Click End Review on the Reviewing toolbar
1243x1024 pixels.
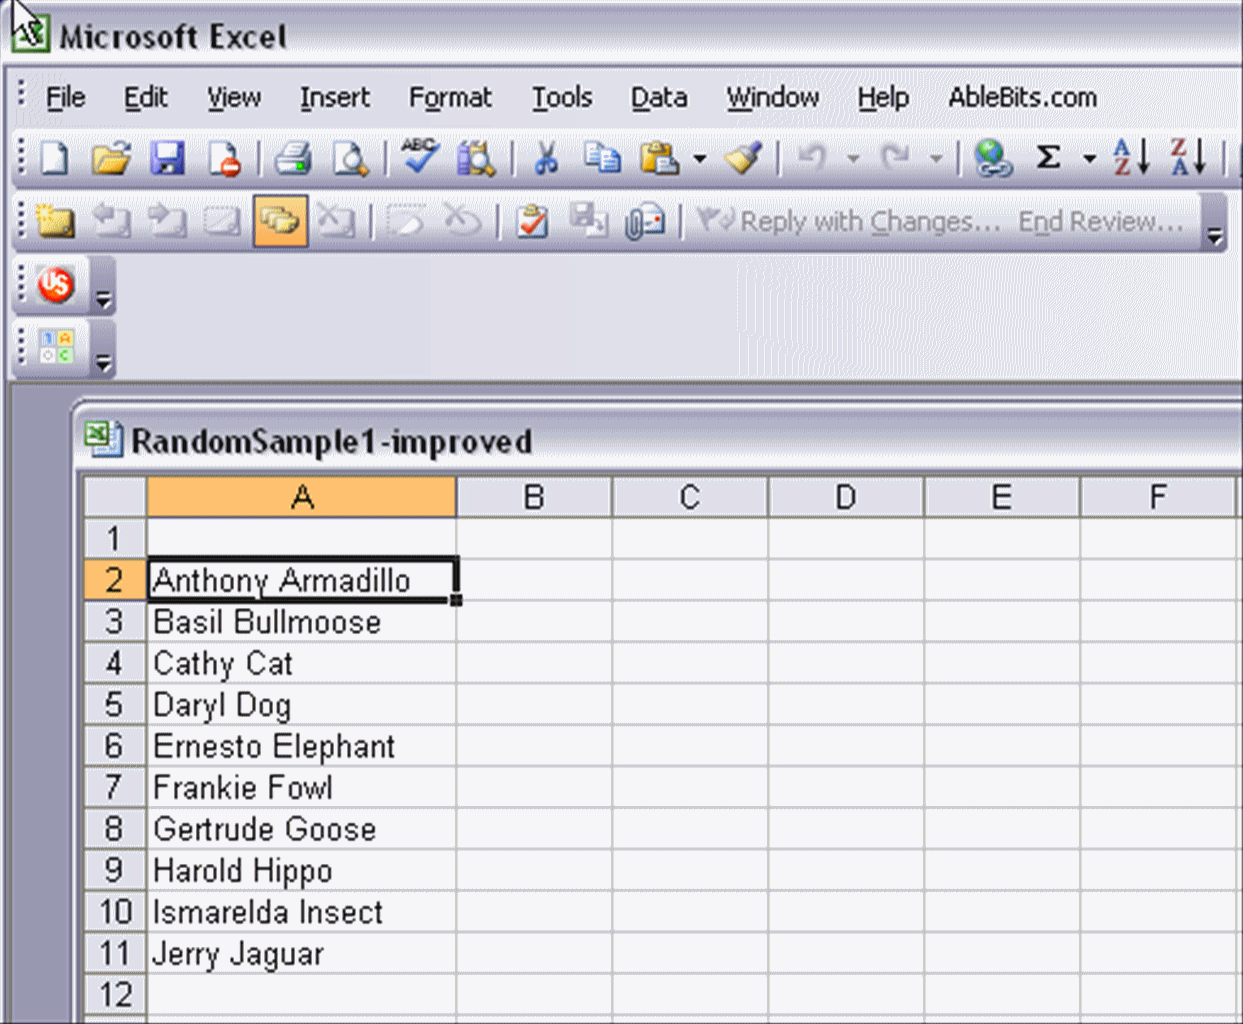[x=1100, y=222]
